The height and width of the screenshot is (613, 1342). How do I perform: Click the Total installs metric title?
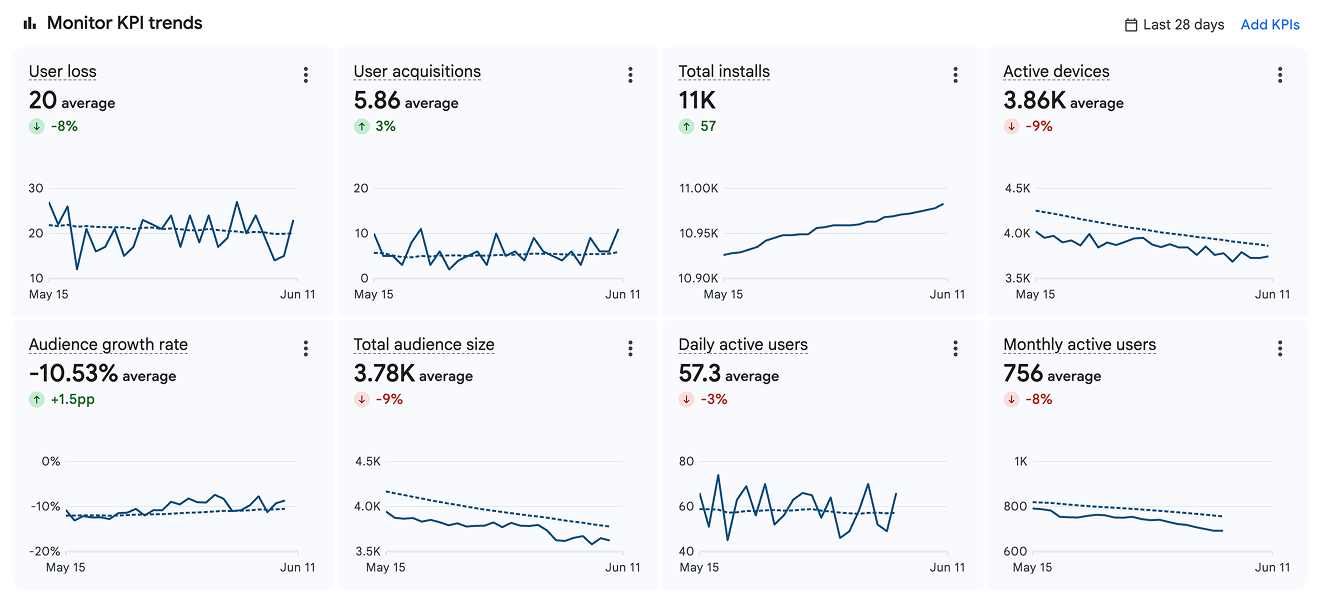click(x=724, y=72)
